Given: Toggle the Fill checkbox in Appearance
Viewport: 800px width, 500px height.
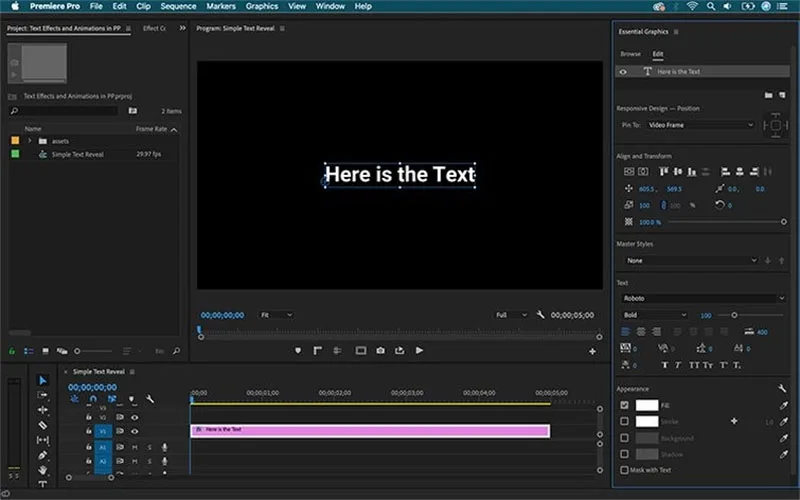Looking at the screenshot, I should [x=624, y=405].
